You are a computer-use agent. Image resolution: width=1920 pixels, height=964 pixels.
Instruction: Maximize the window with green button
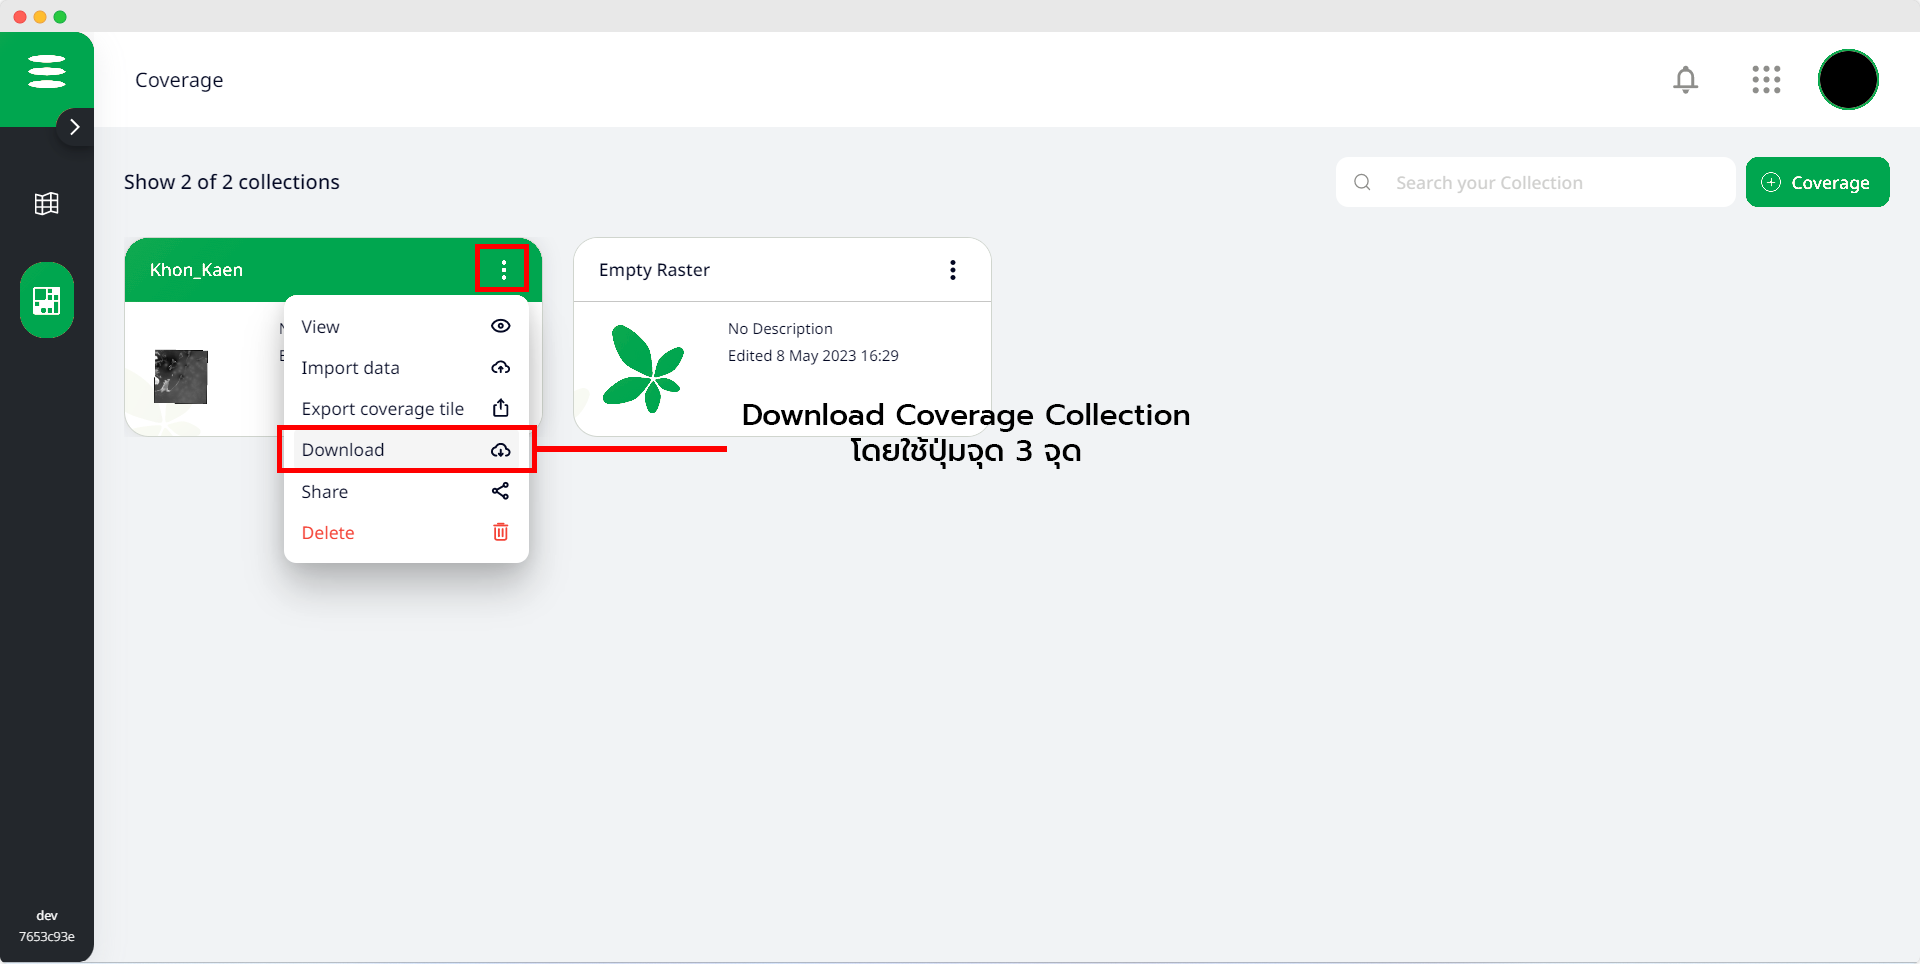pyautogui.click(x=60, y=17)
